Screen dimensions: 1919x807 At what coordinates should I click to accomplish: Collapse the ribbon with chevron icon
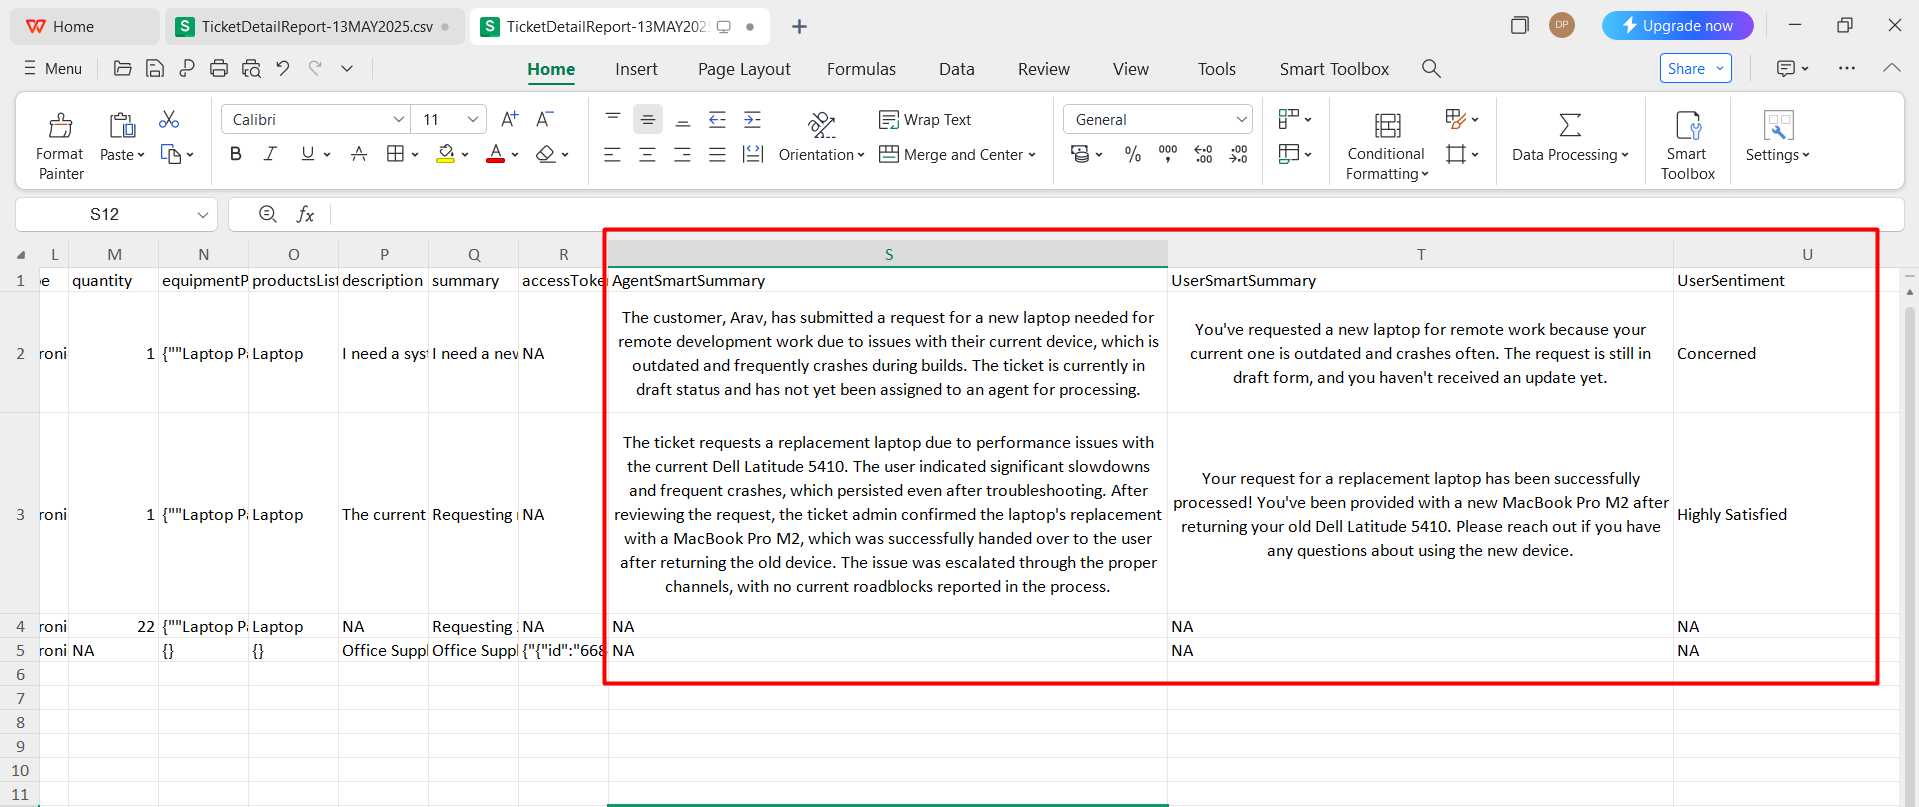tap(1891, 68)
